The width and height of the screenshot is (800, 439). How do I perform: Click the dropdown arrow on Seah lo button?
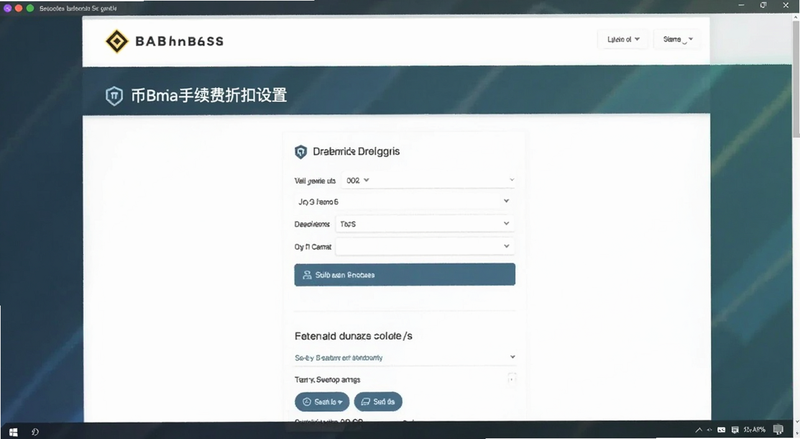340,402
